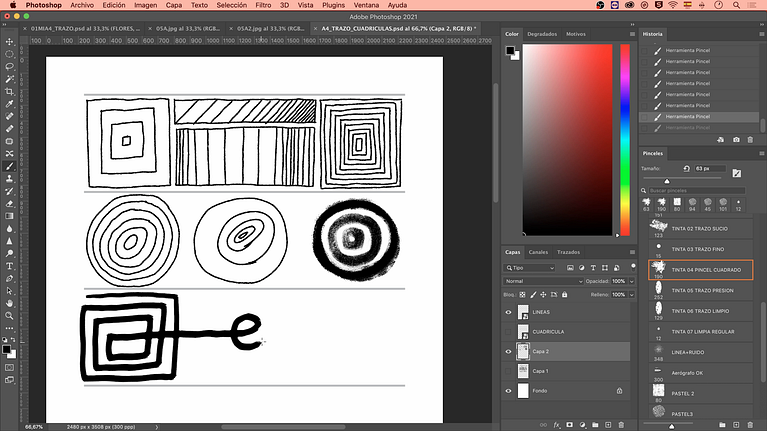Select the Blur drop tool
Image resolution: width=767 pixels, height=431 pixels.
coord(9,228)
